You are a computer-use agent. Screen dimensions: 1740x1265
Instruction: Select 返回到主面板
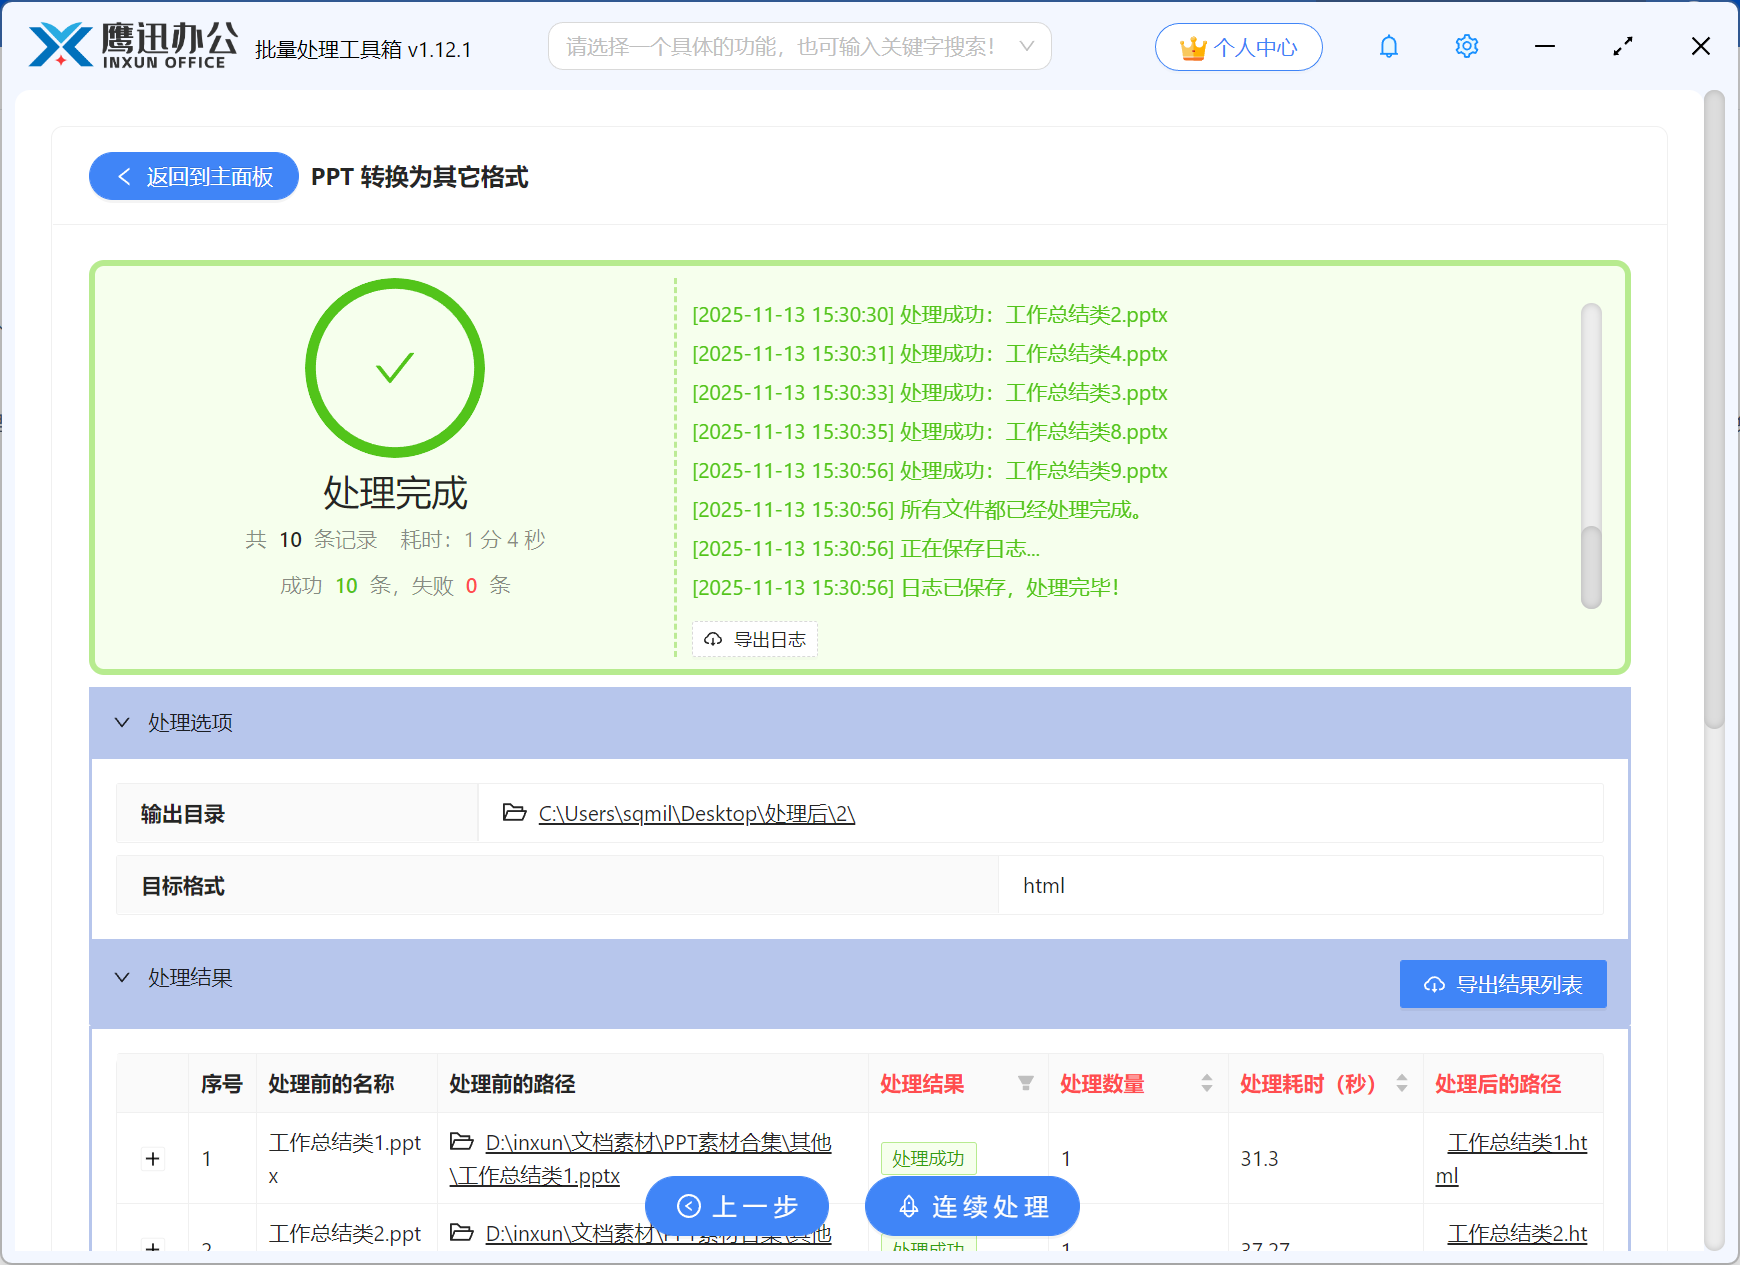point(193,176)
